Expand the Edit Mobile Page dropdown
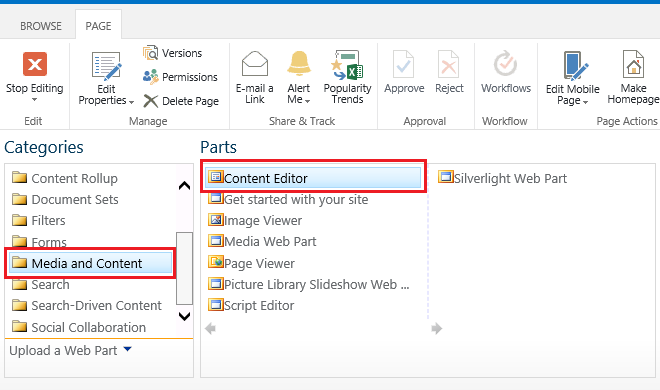 585,102
